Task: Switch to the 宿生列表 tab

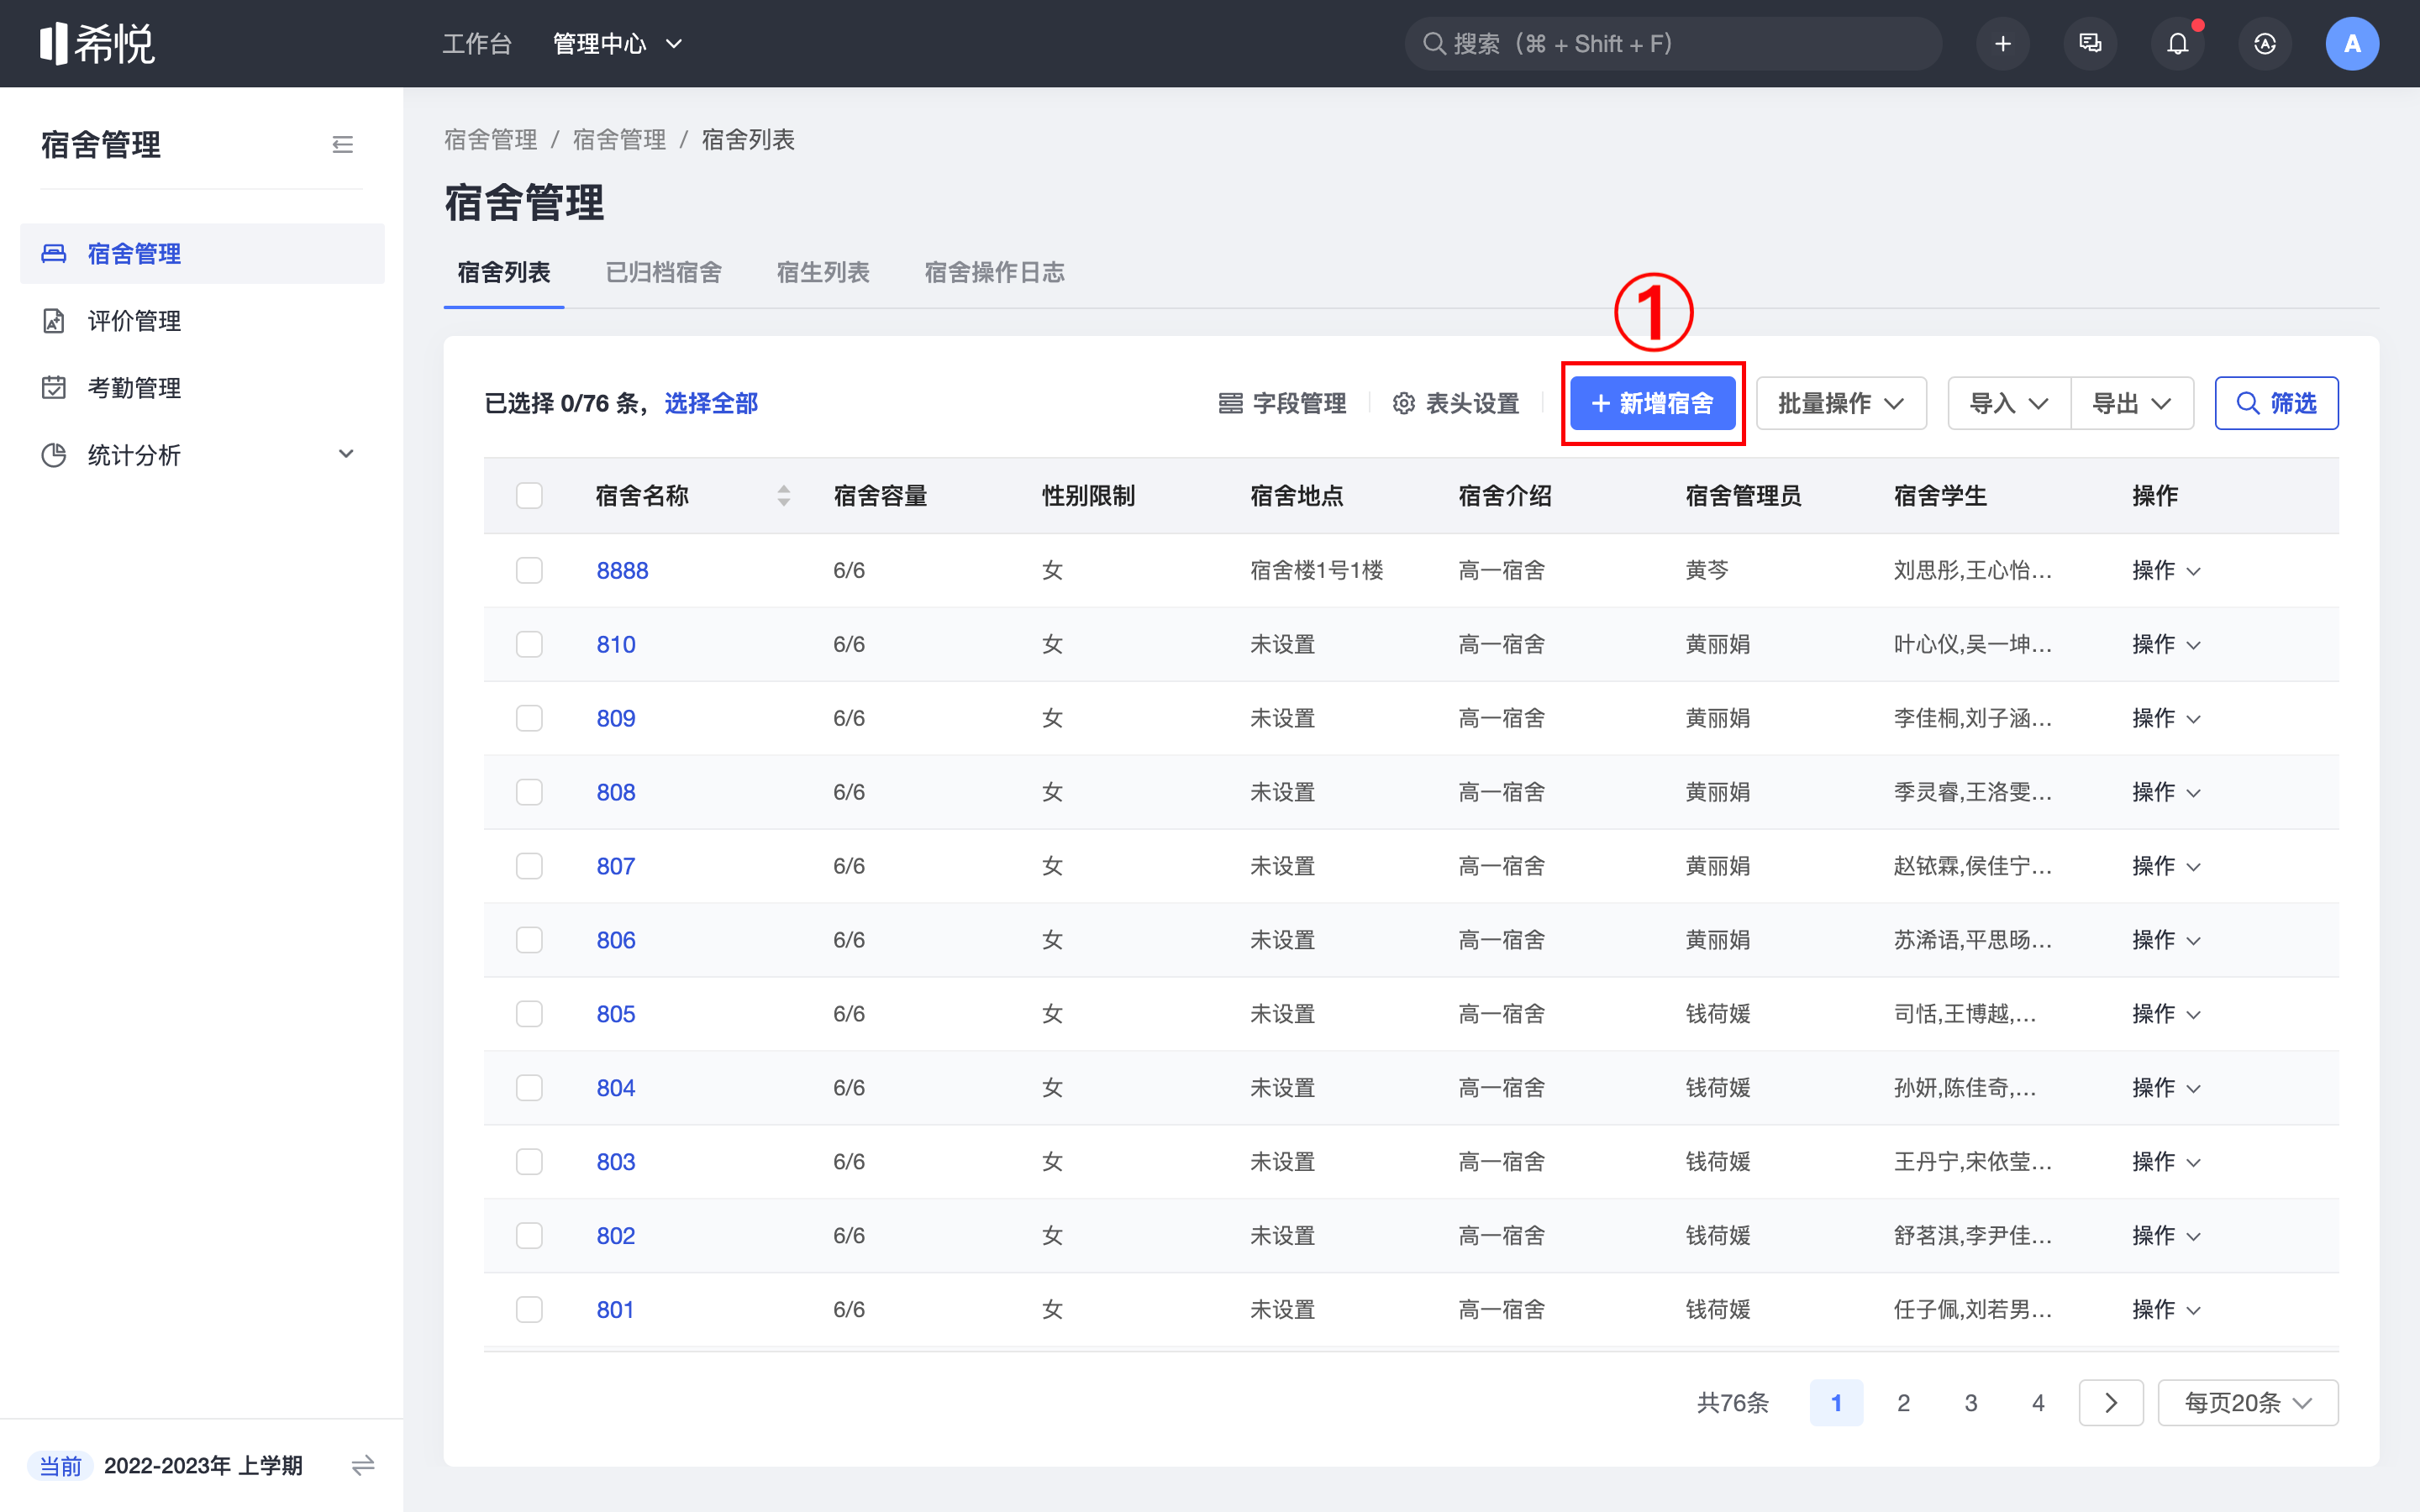Action: pyautogui.click(x=823, y=272)
